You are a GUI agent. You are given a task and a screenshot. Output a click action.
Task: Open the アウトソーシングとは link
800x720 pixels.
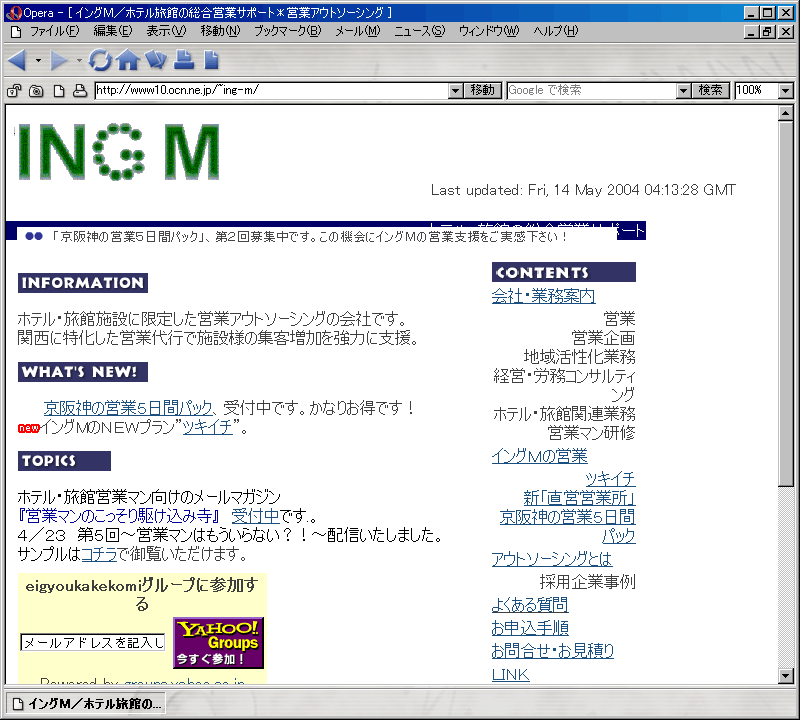(x=552, y=559)
